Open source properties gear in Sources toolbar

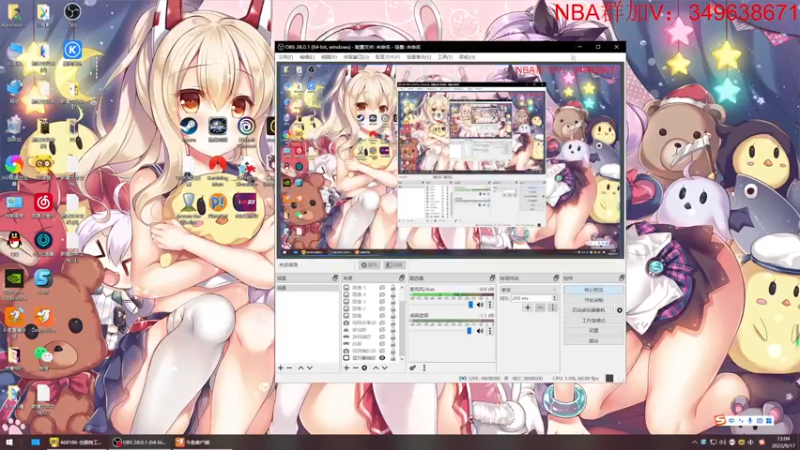tap(364, 368)
